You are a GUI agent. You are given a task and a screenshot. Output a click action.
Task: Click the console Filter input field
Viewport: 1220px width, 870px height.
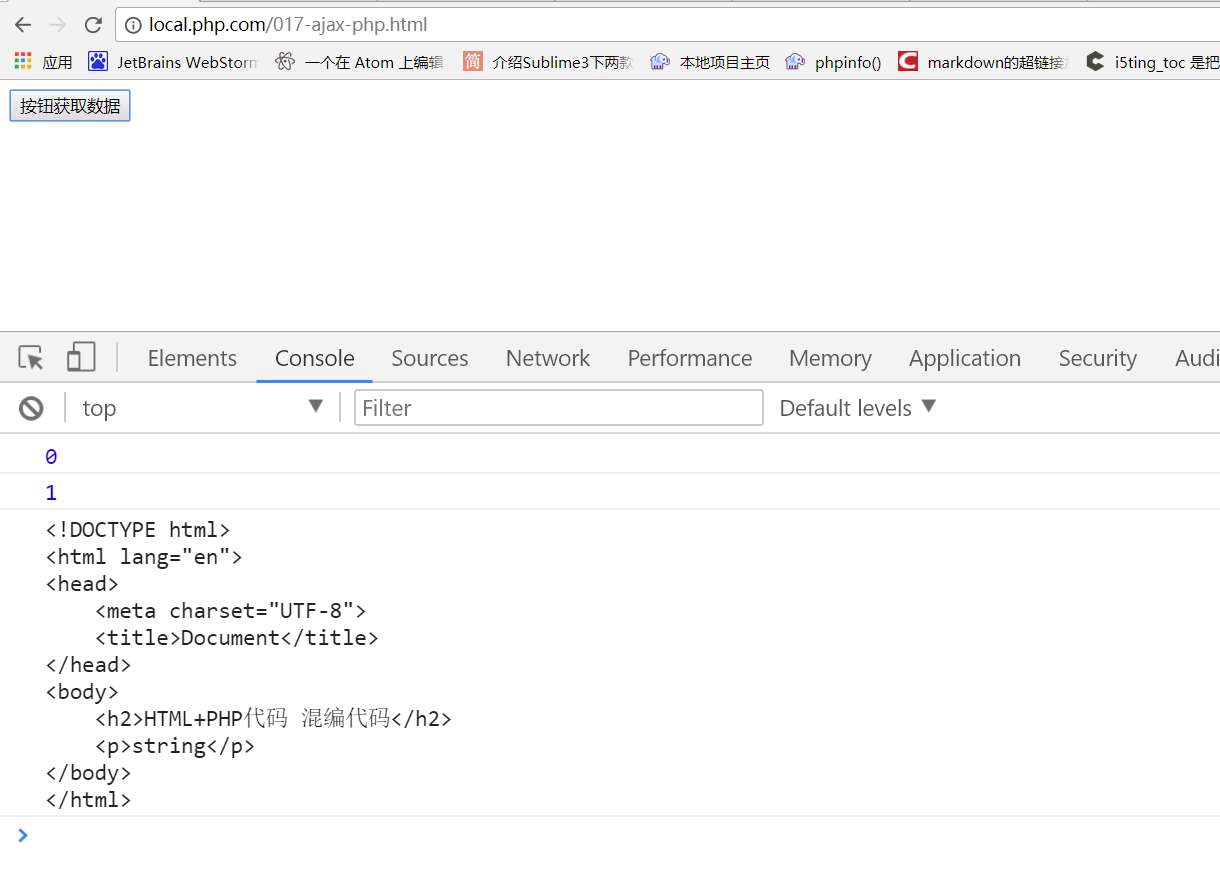[x=558, y=408]
